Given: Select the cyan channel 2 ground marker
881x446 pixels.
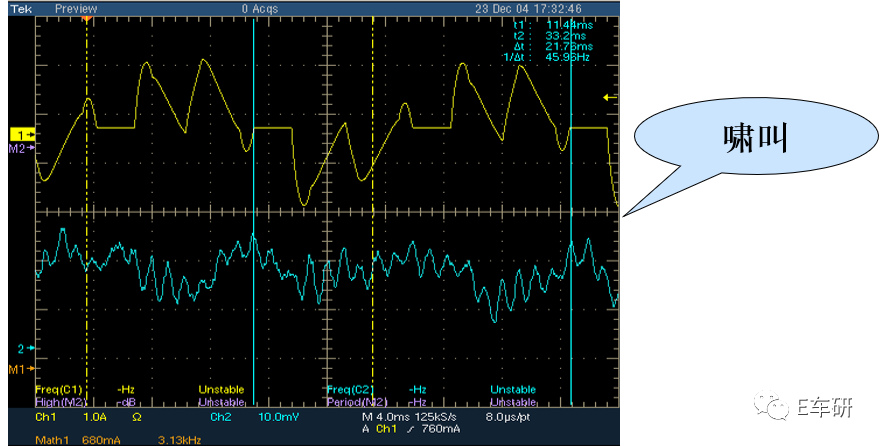Looking at the screenshot, I should [x=25, y=349].
